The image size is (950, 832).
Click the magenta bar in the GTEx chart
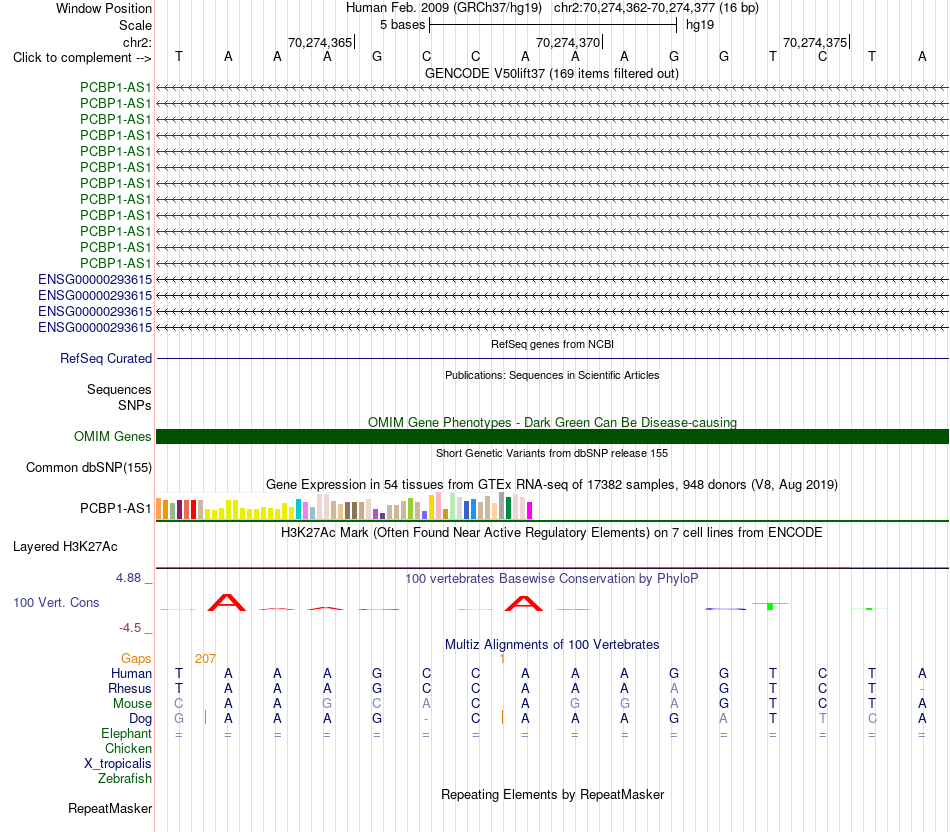pyautogui.click(x=530, y=510)
